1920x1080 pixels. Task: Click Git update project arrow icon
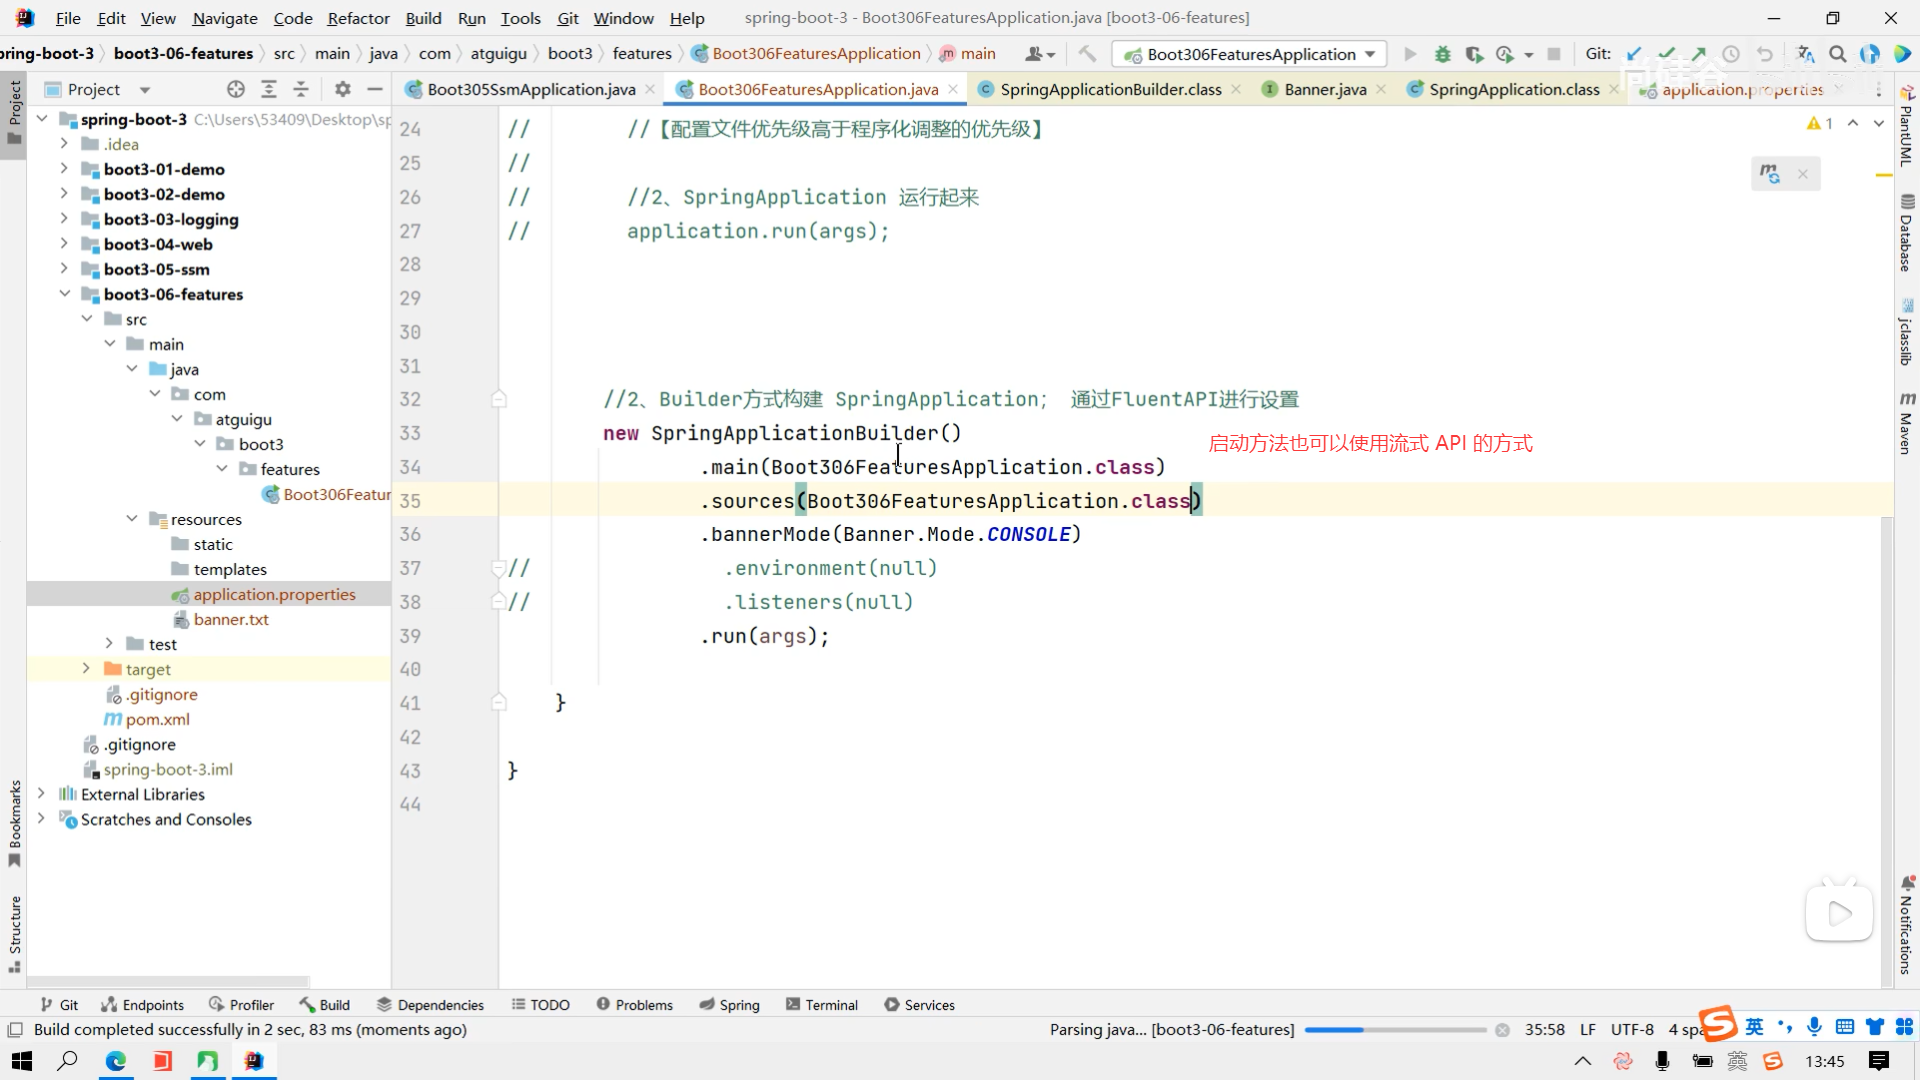click(x=1634, y=54)
